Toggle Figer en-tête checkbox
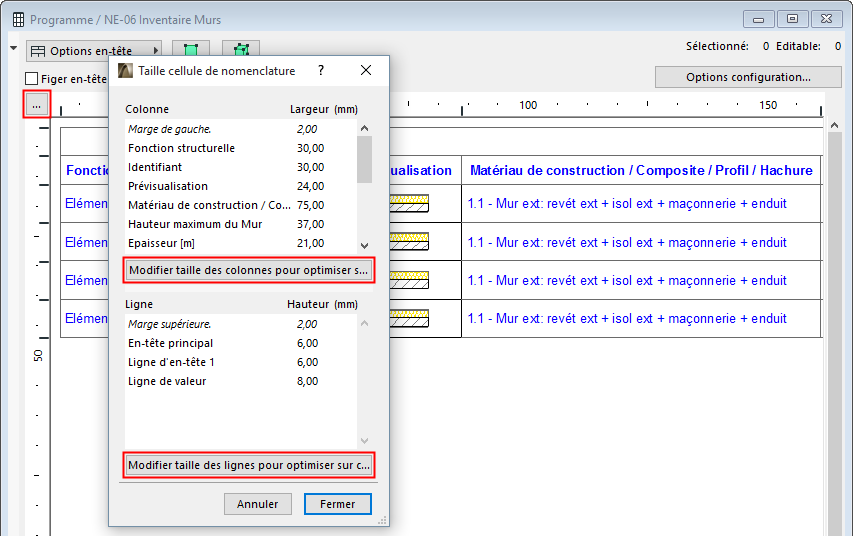 coord(32,79)
